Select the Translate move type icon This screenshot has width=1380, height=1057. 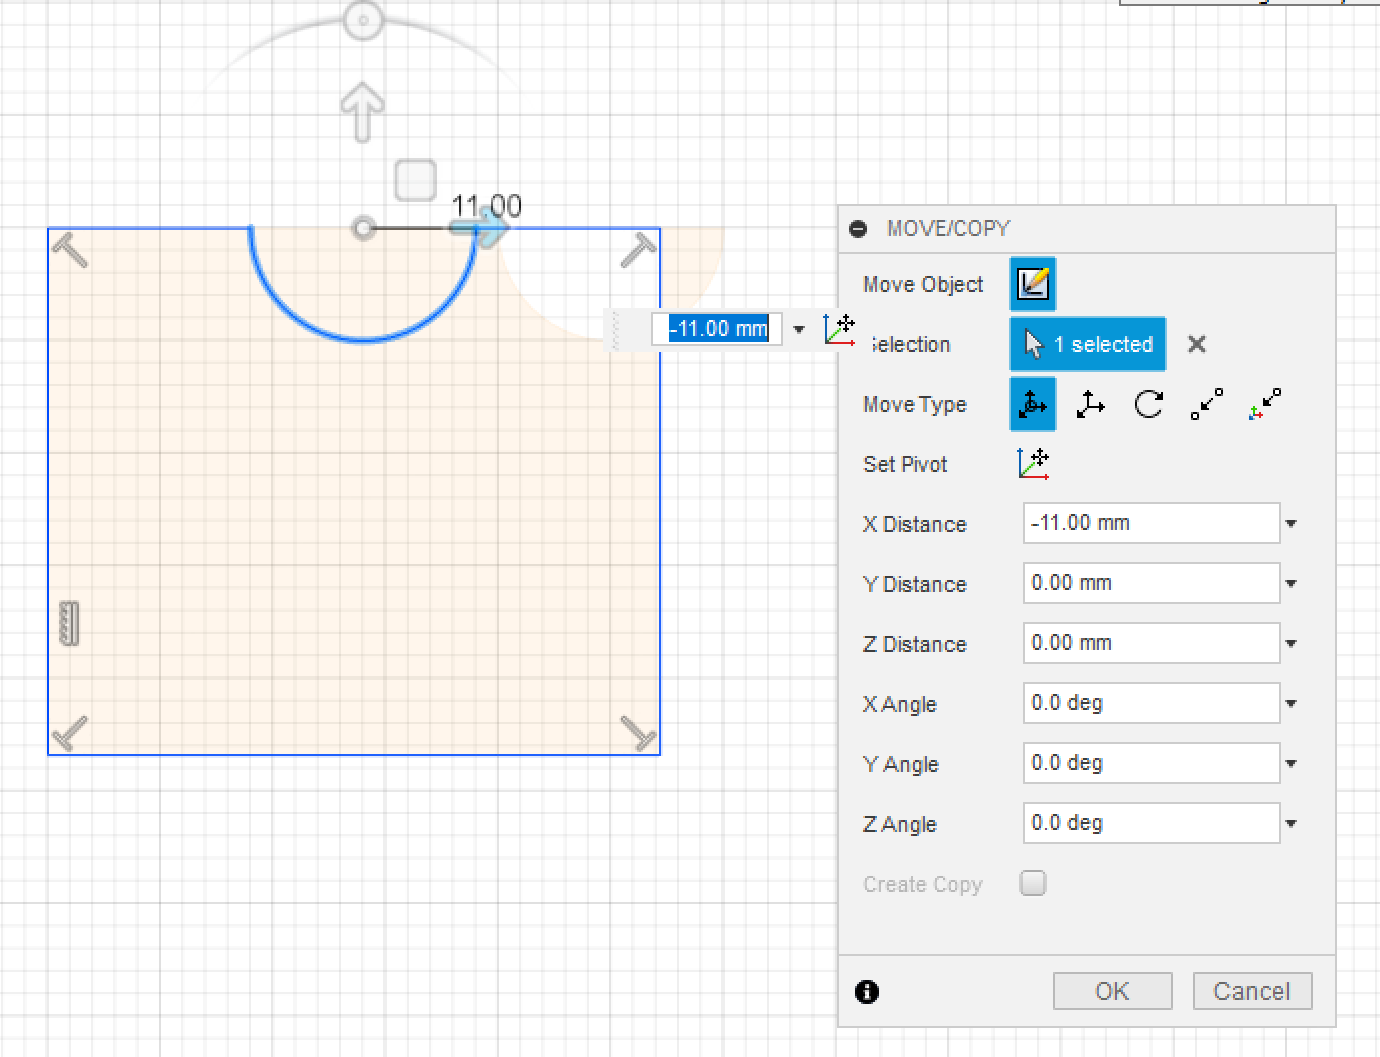click(x=1089, y=404)
